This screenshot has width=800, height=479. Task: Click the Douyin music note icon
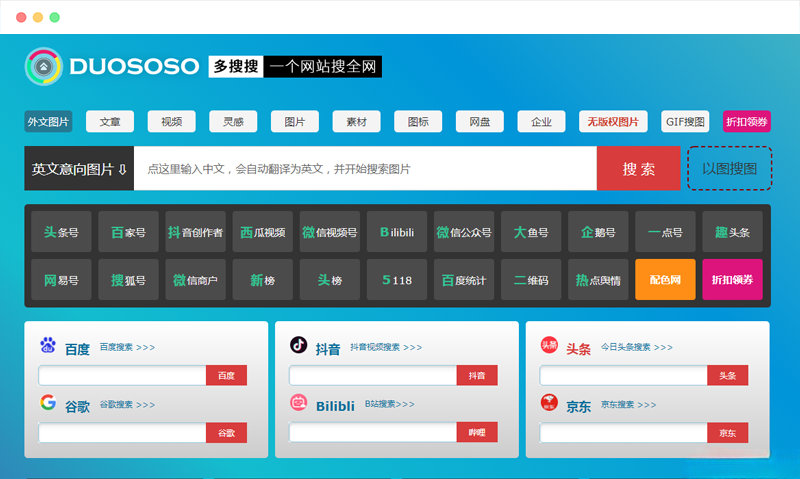click(298, 345)
